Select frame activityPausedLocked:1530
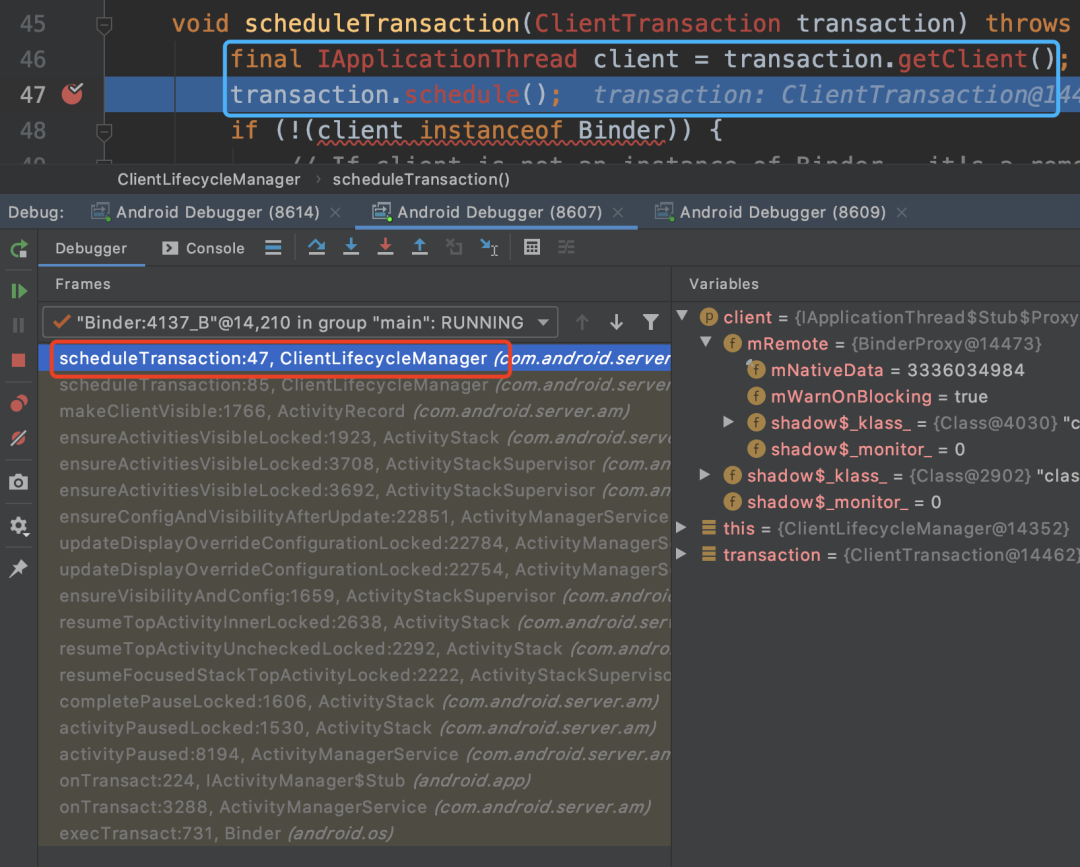 [x=355, y=727]
